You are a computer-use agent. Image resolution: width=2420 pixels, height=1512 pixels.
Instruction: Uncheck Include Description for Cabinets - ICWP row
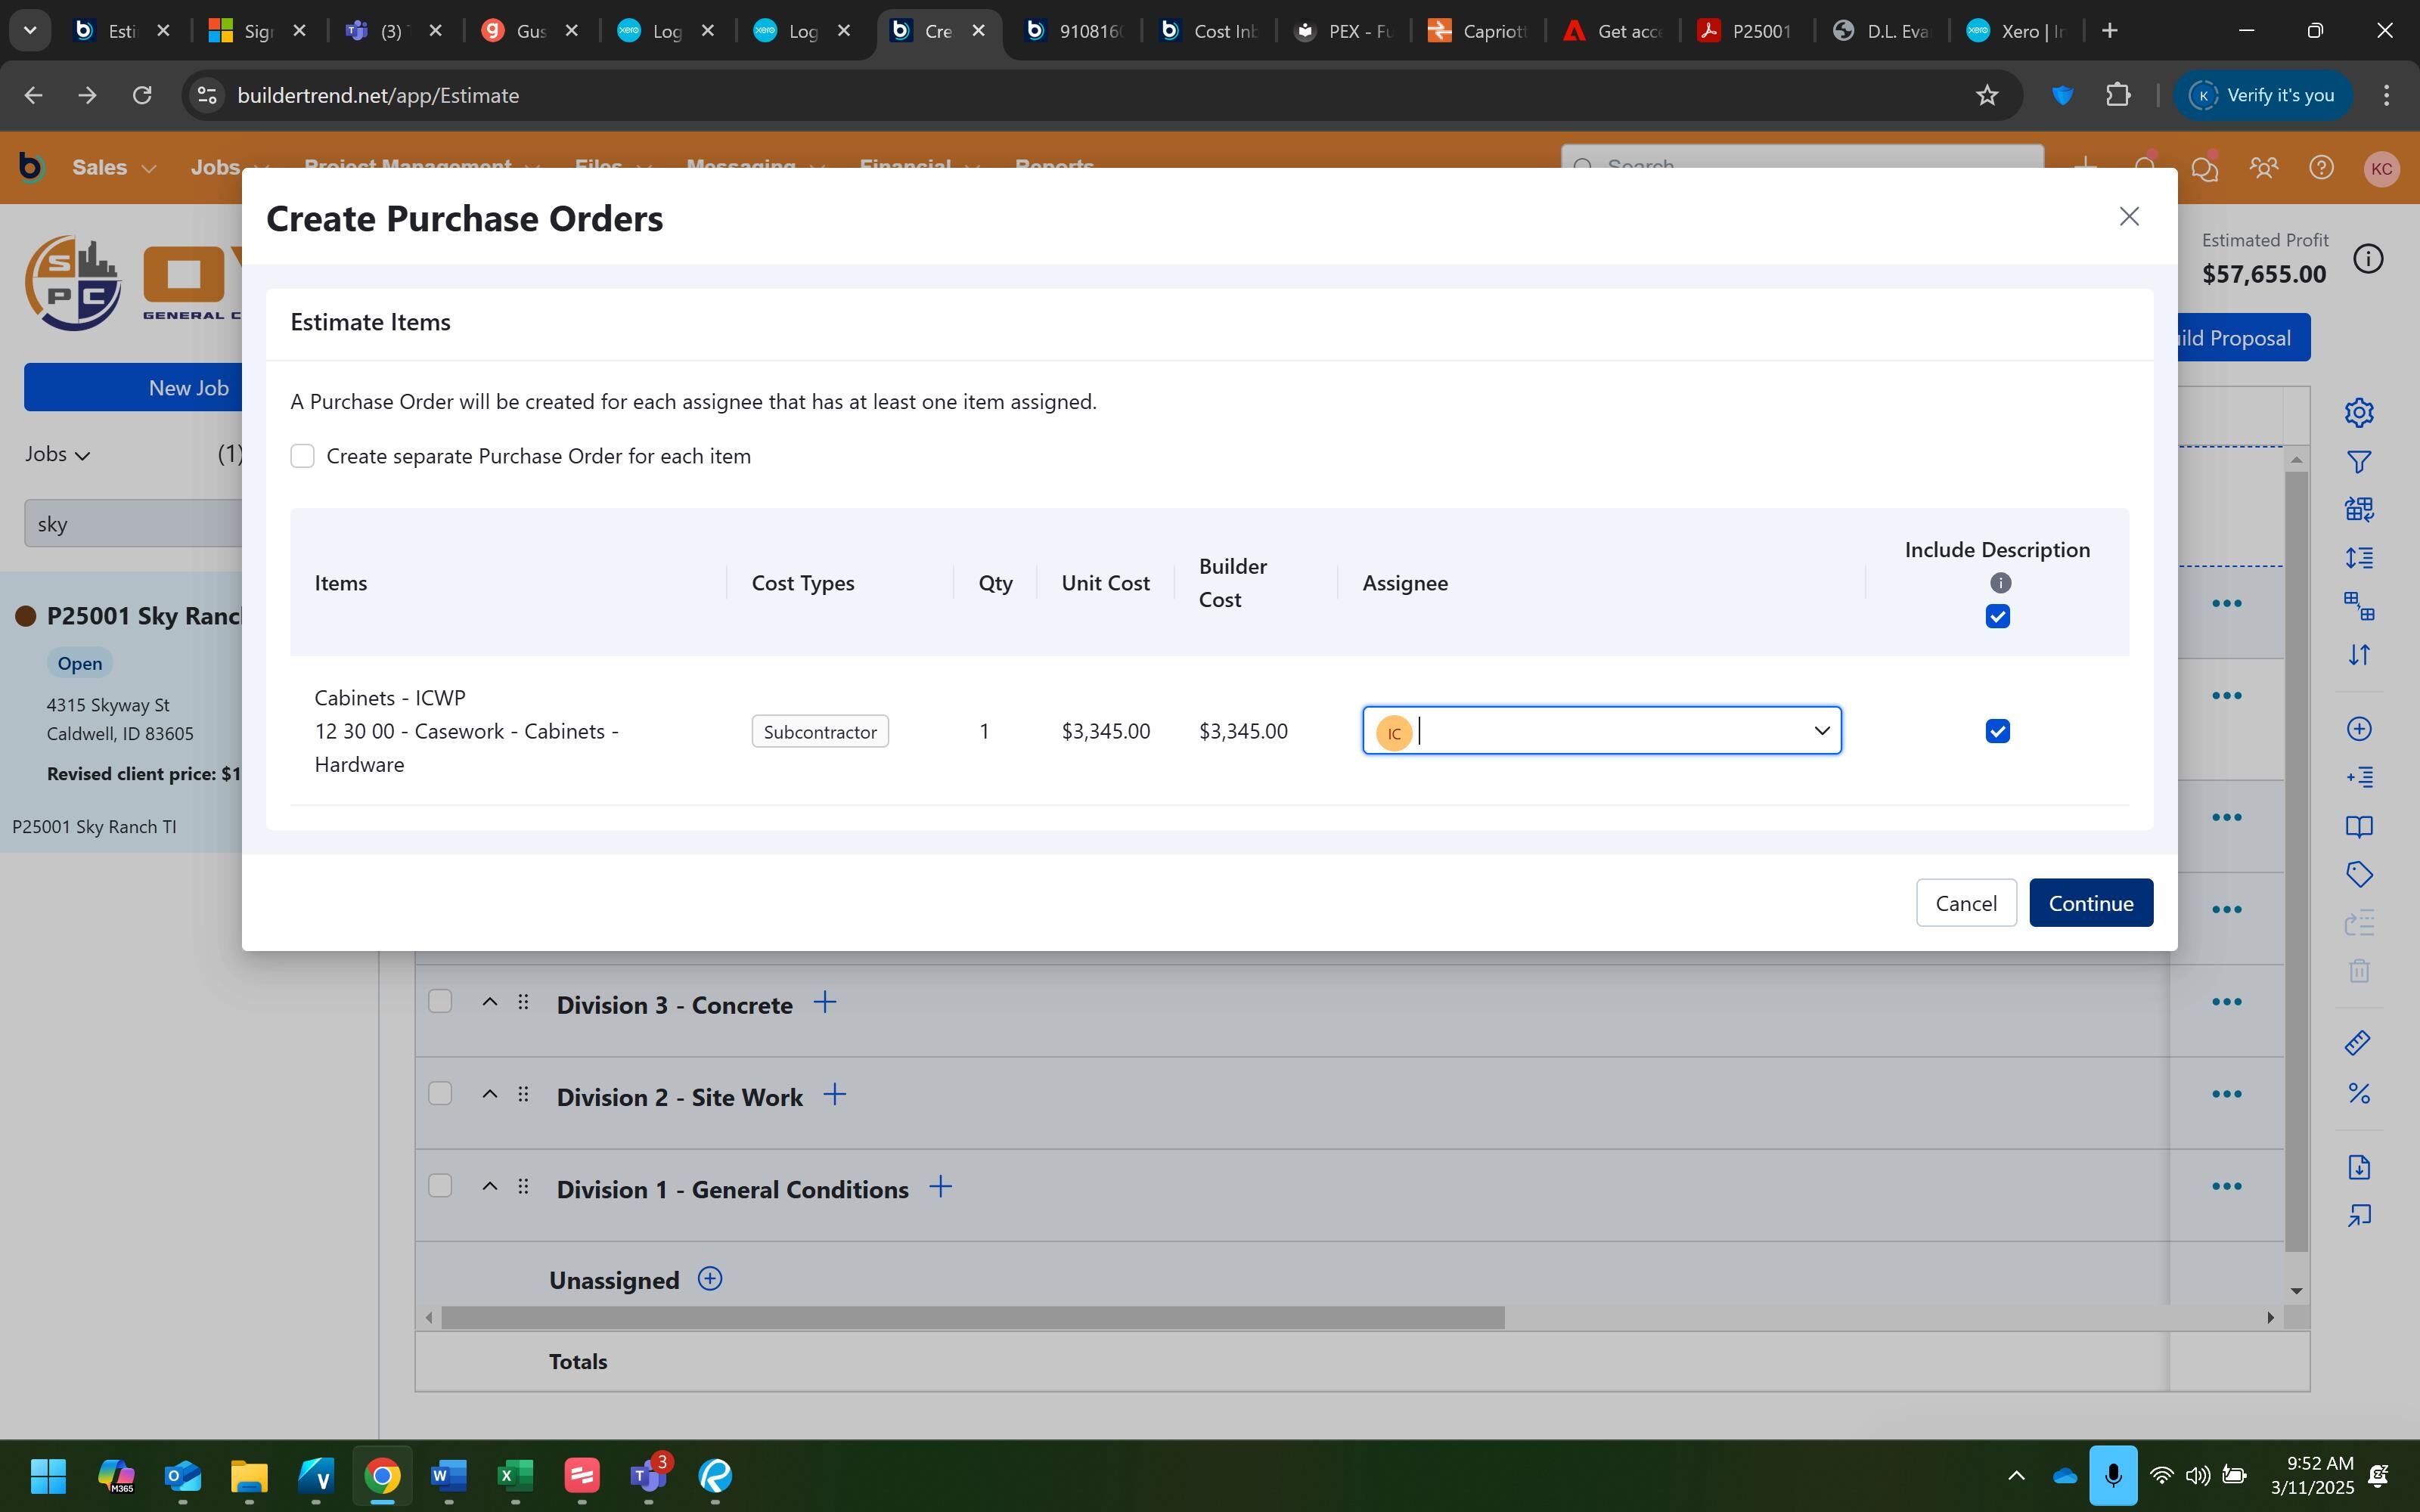click(1997, 731)
